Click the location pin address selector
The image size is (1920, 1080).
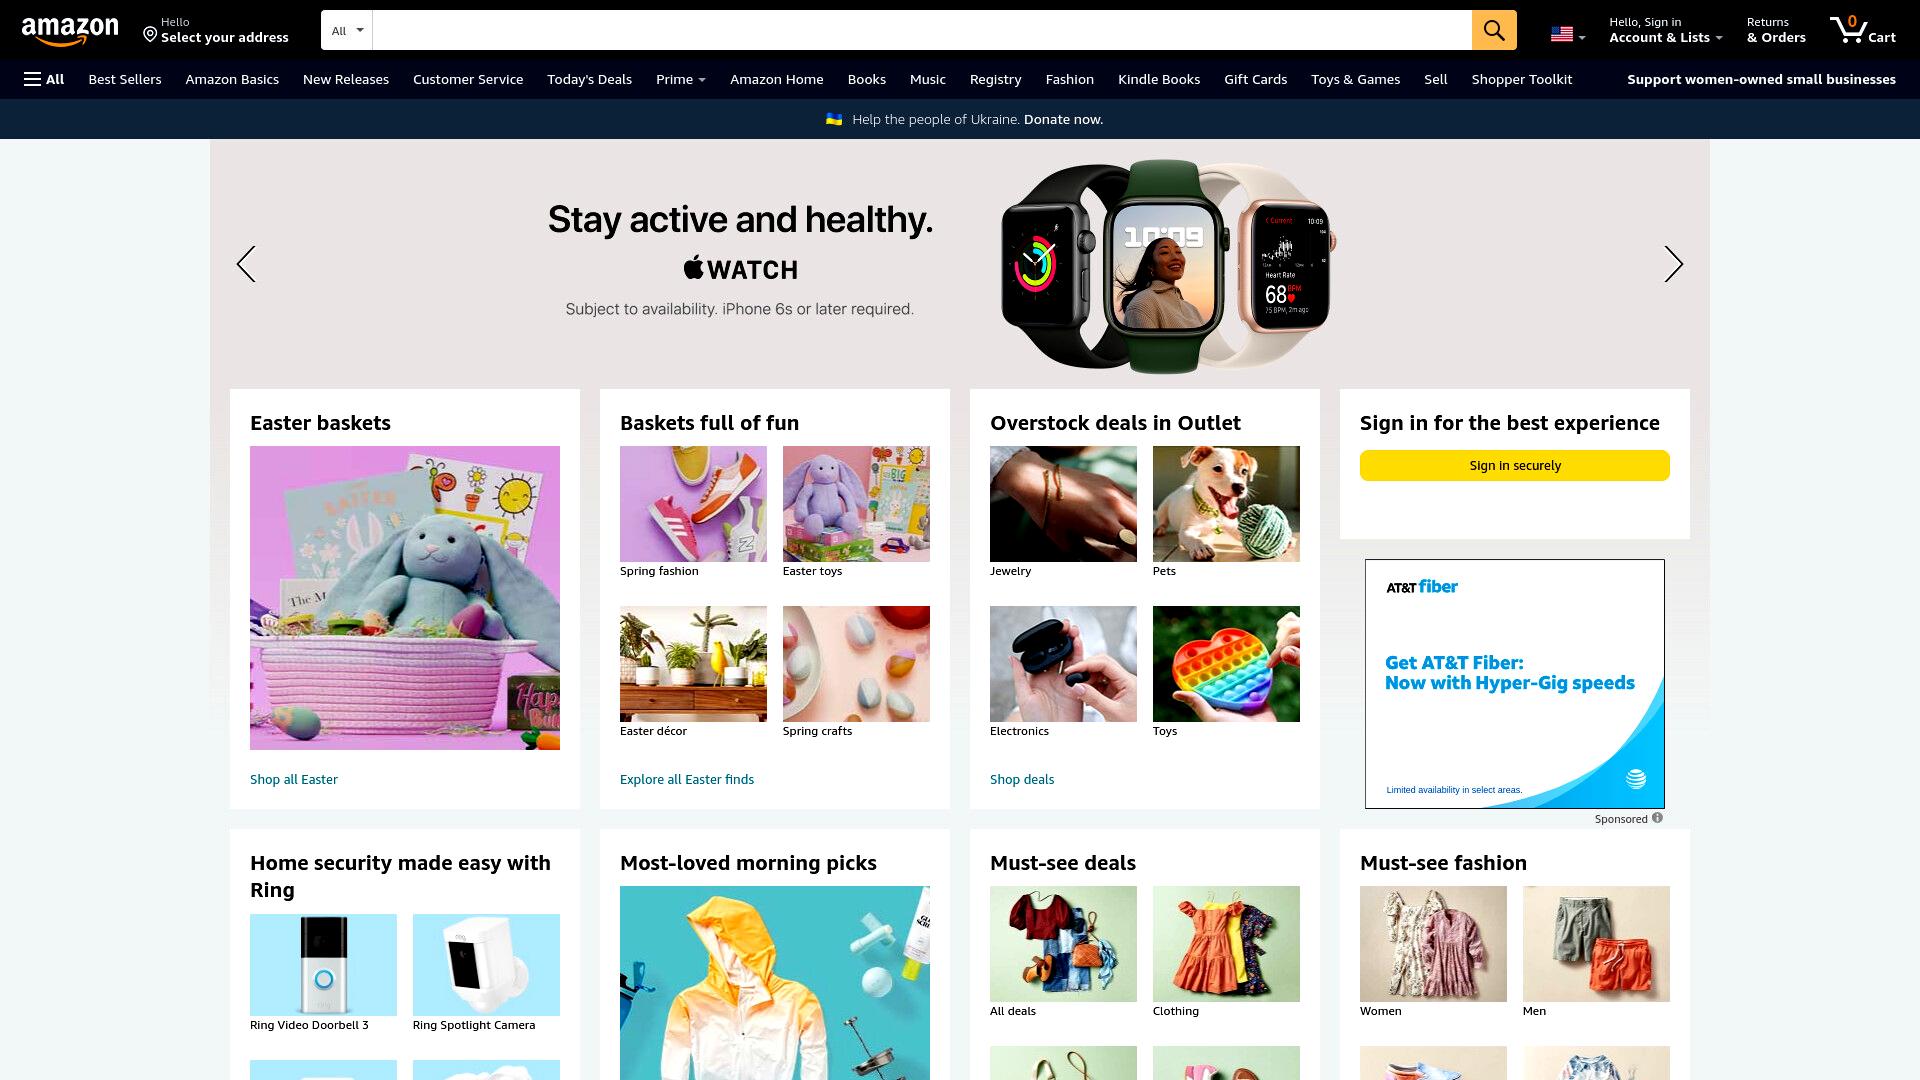tap(216, 30)
